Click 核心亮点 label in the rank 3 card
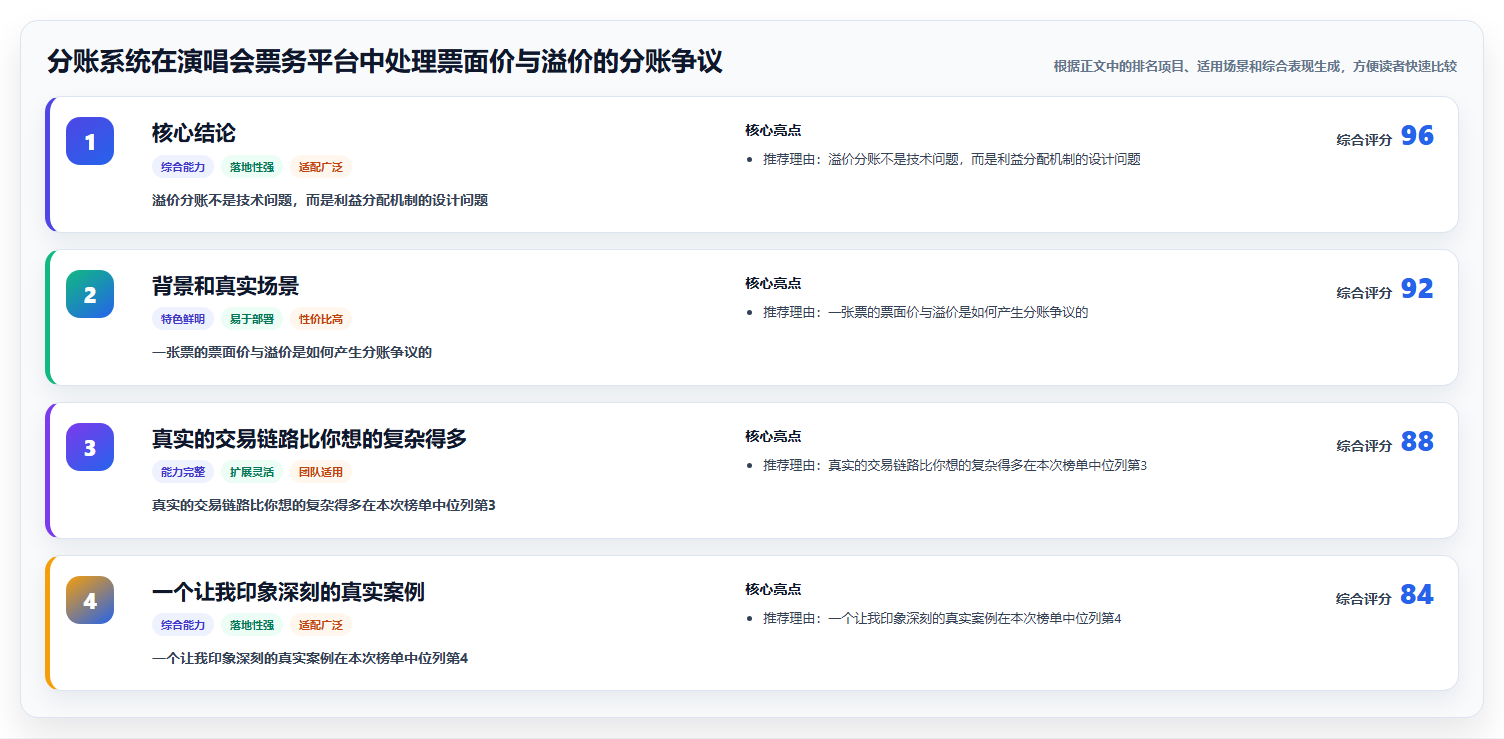1504x739 pixels. [x=773, y=436]
